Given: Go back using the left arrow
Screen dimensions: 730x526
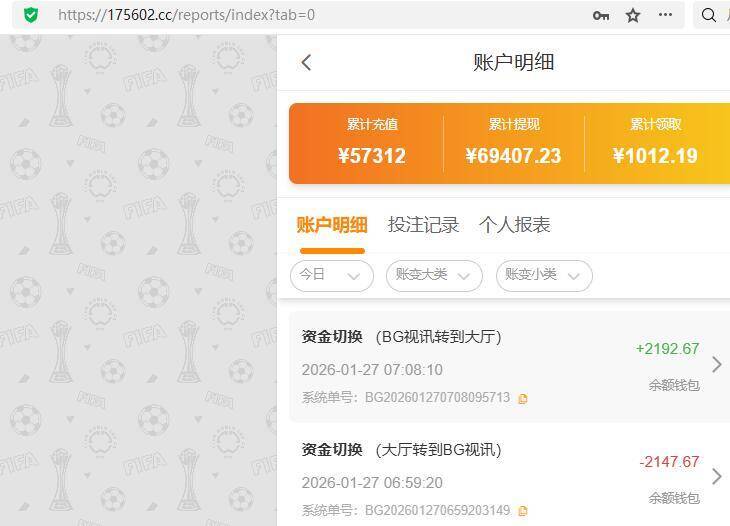Looking at the screenshot, I should [x=306, y=62].
